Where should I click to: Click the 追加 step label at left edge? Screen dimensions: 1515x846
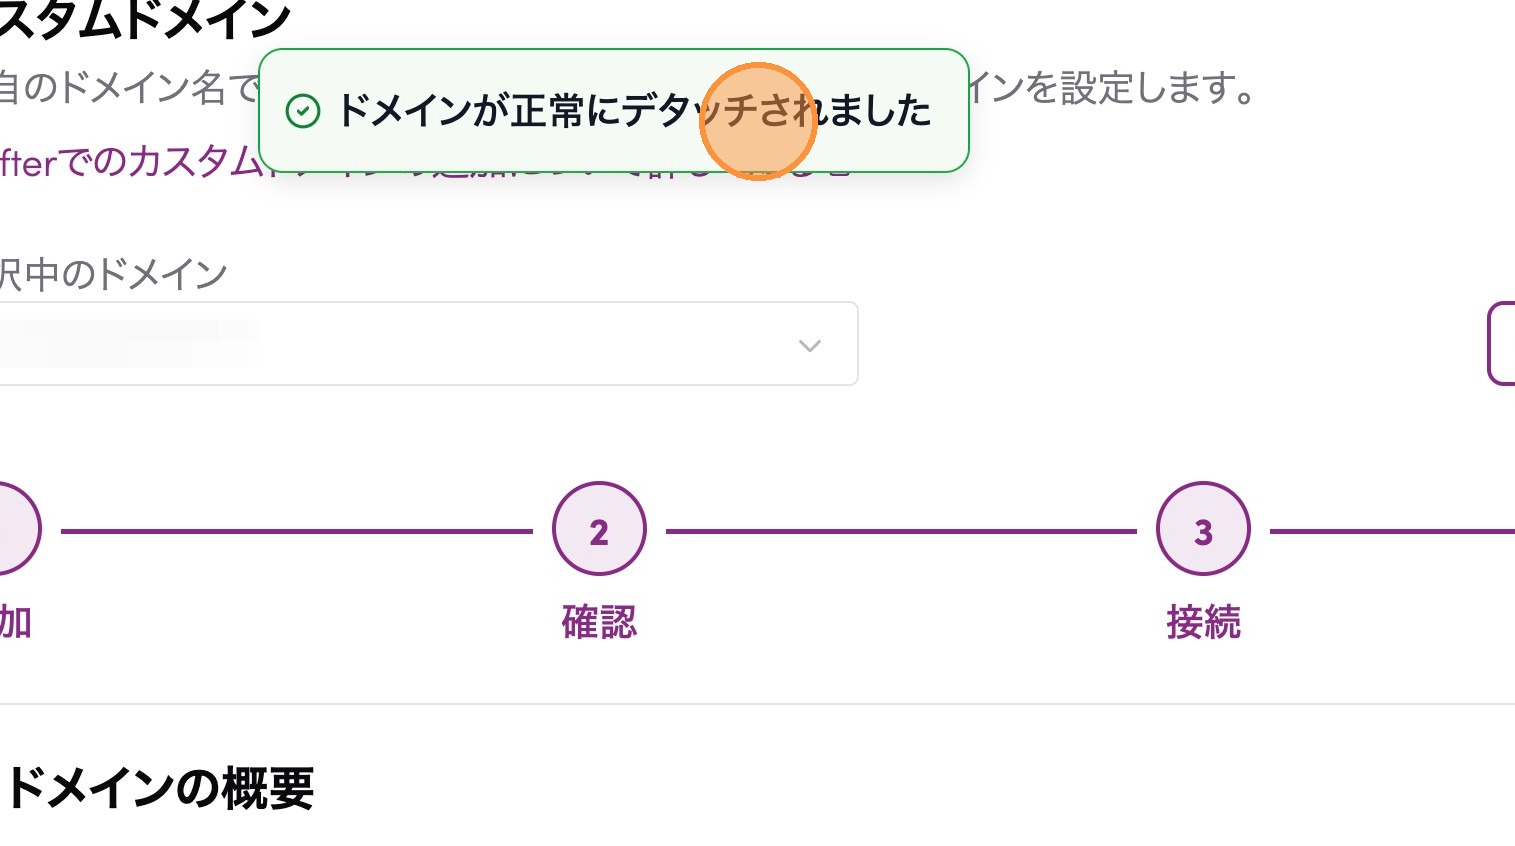15,622
